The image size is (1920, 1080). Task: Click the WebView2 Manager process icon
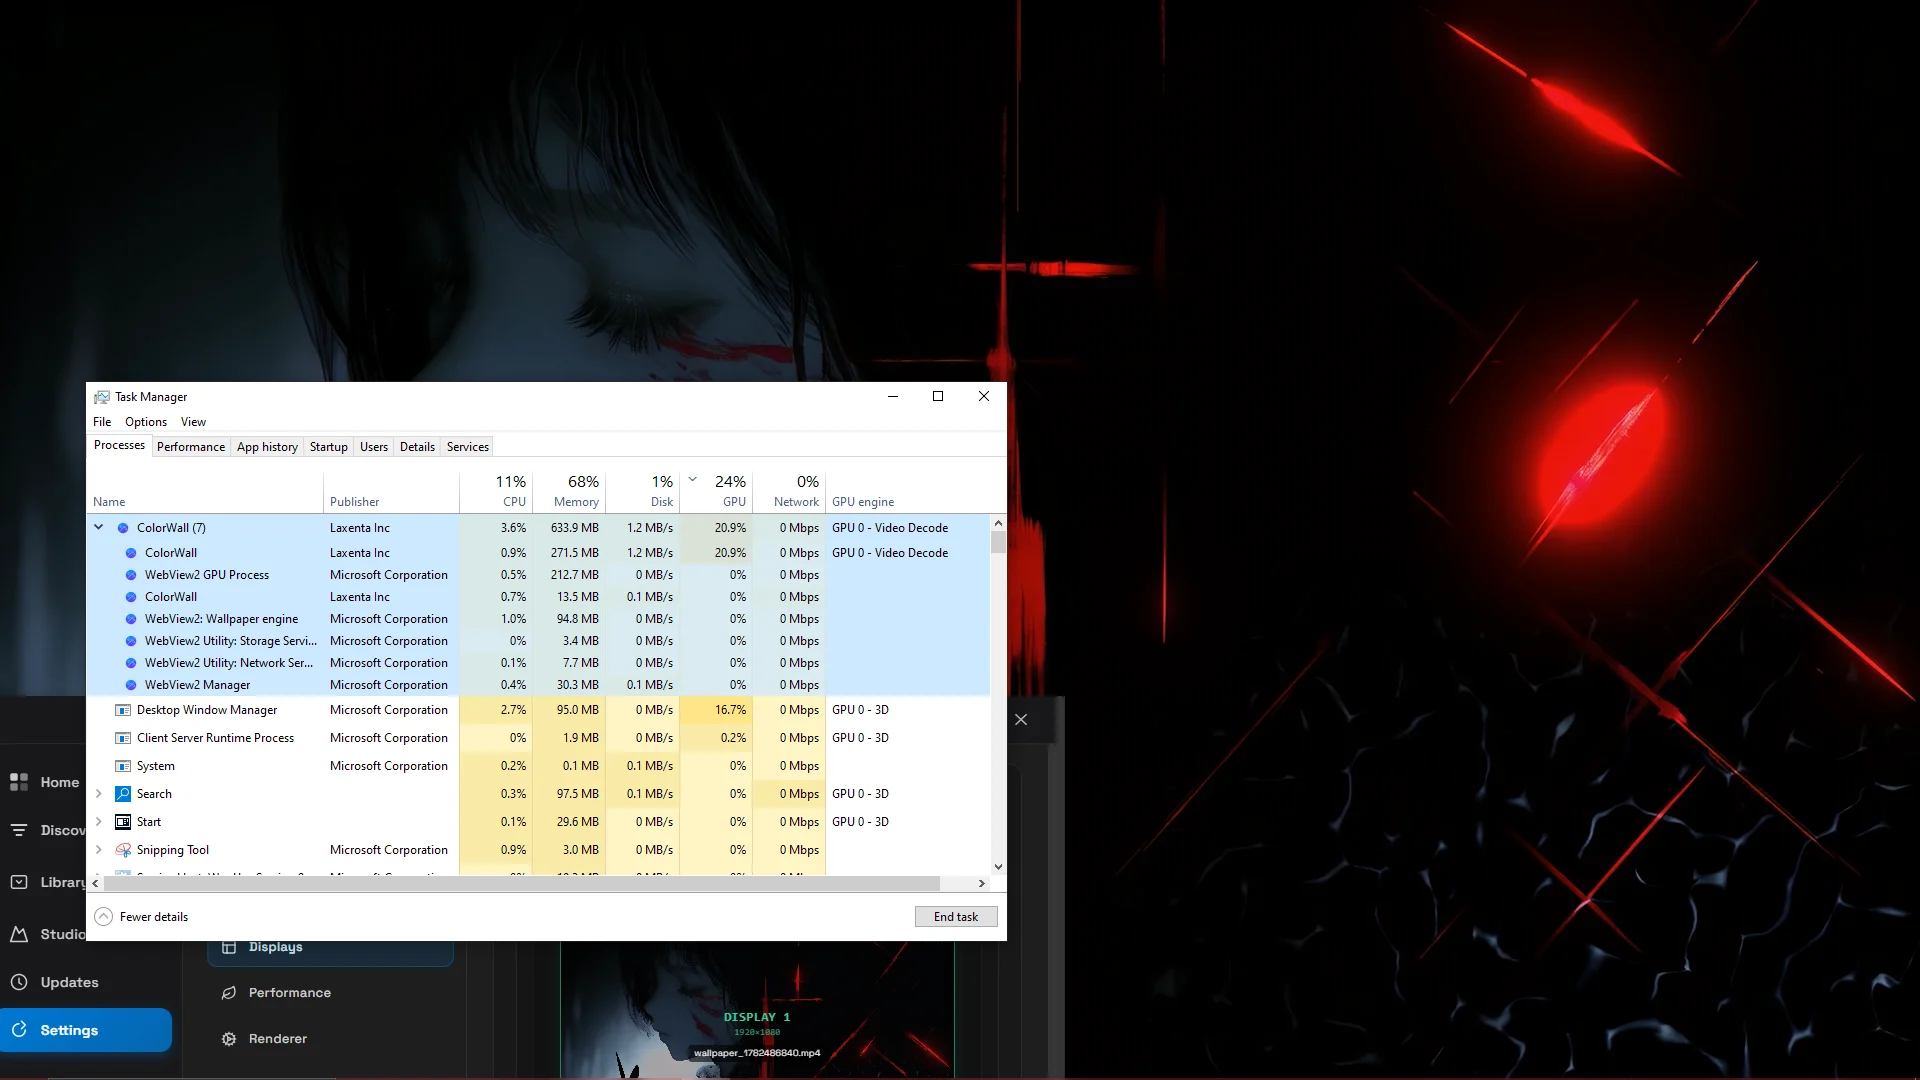(x=131, y=684)
